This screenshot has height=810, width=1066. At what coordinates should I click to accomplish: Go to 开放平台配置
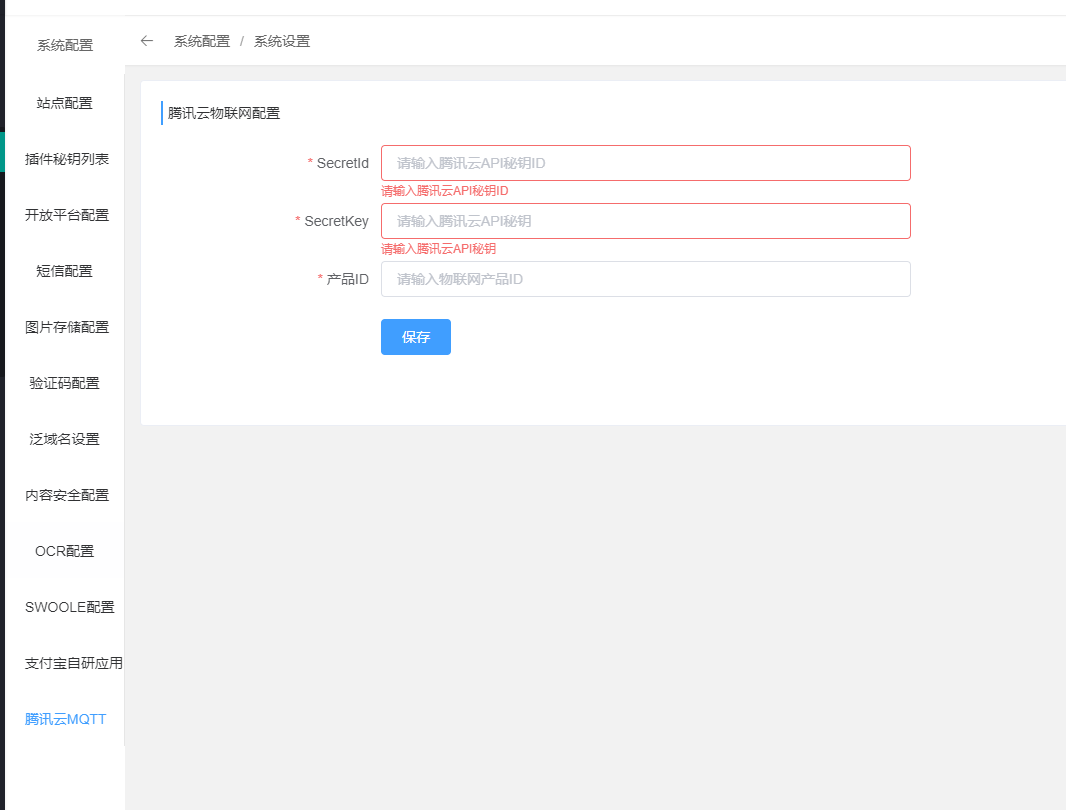pyautogui.click(x=67, y=215)
